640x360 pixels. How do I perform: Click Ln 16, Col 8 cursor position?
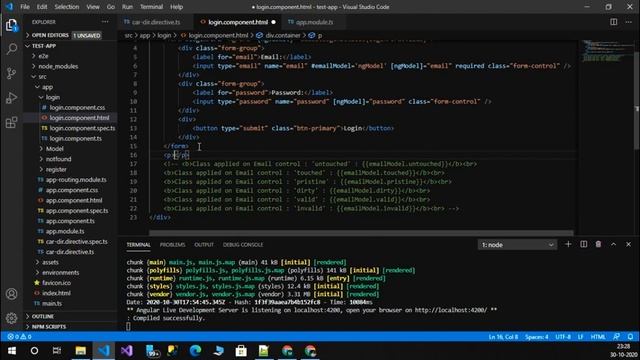point(503,337)
